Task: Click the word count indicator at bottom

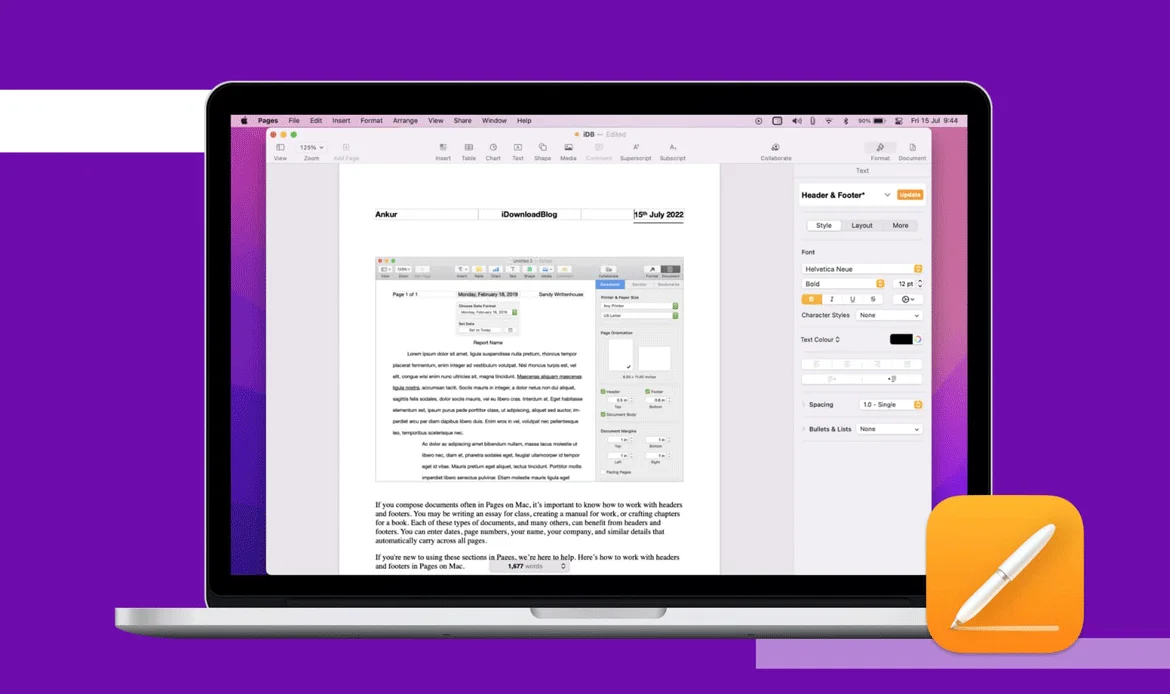Action: coord(529,566)
